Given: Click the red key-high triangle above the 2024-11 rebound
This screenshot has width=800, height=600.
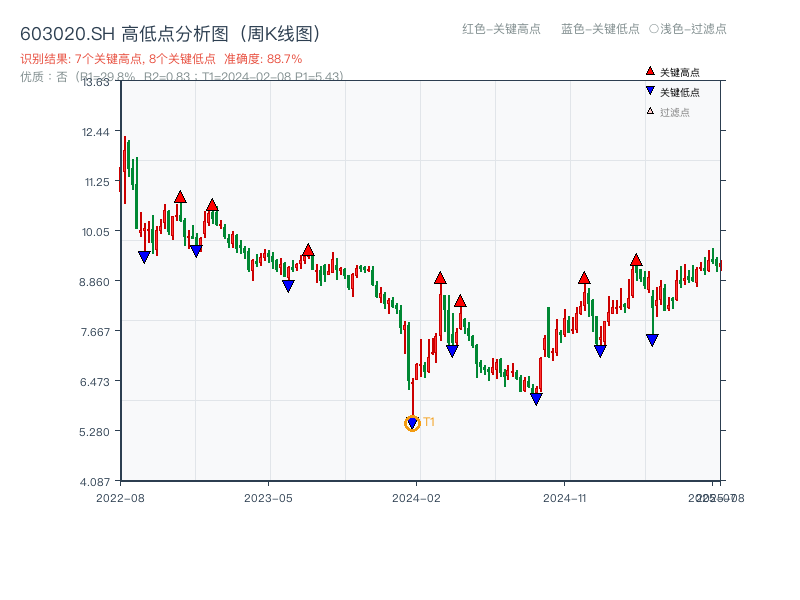Looking at the screenshot, I should point(585,278).
